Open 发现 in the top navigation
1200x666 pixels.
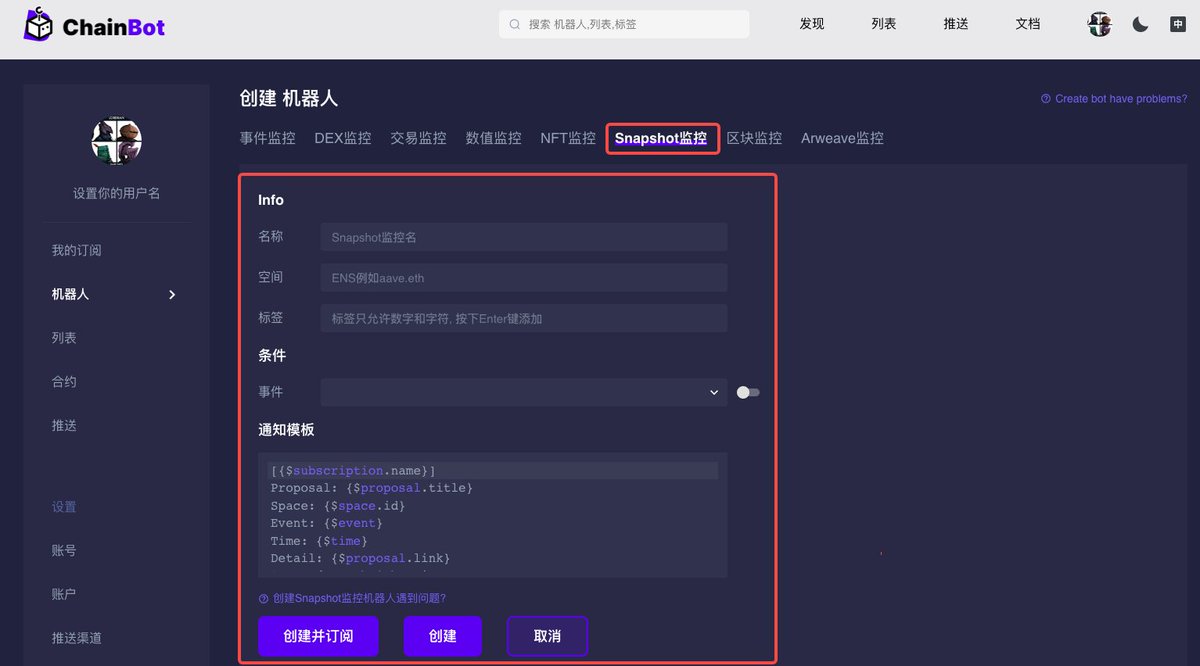(x=812, y=24)
